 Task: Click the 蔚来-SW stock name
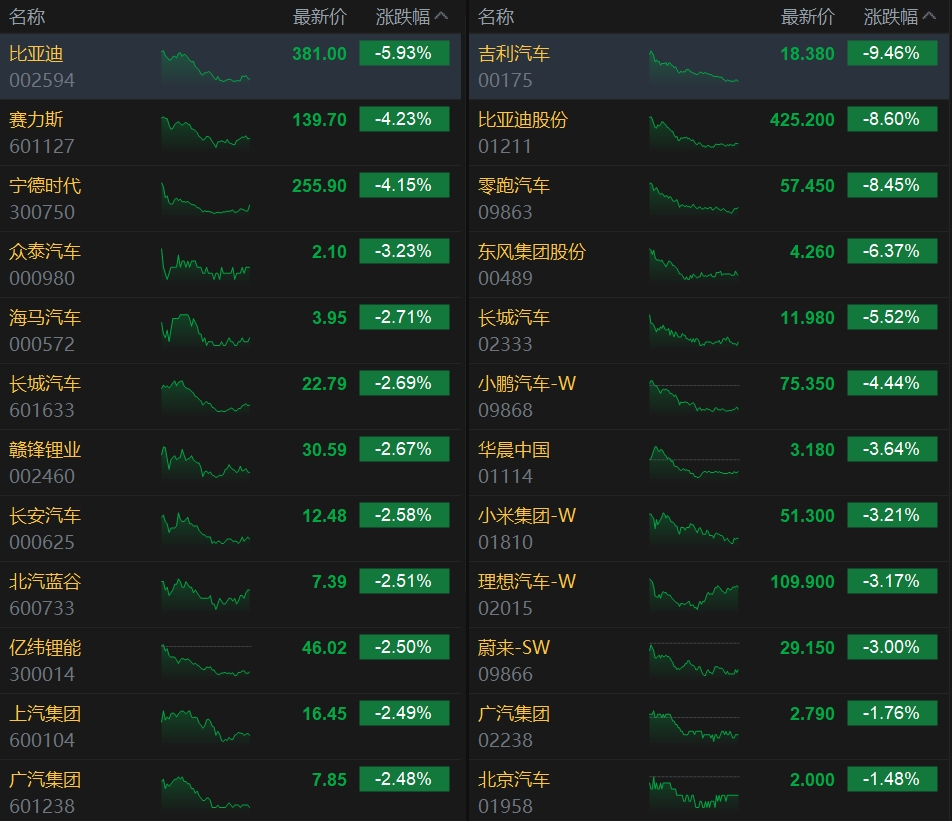pos(514,648)
